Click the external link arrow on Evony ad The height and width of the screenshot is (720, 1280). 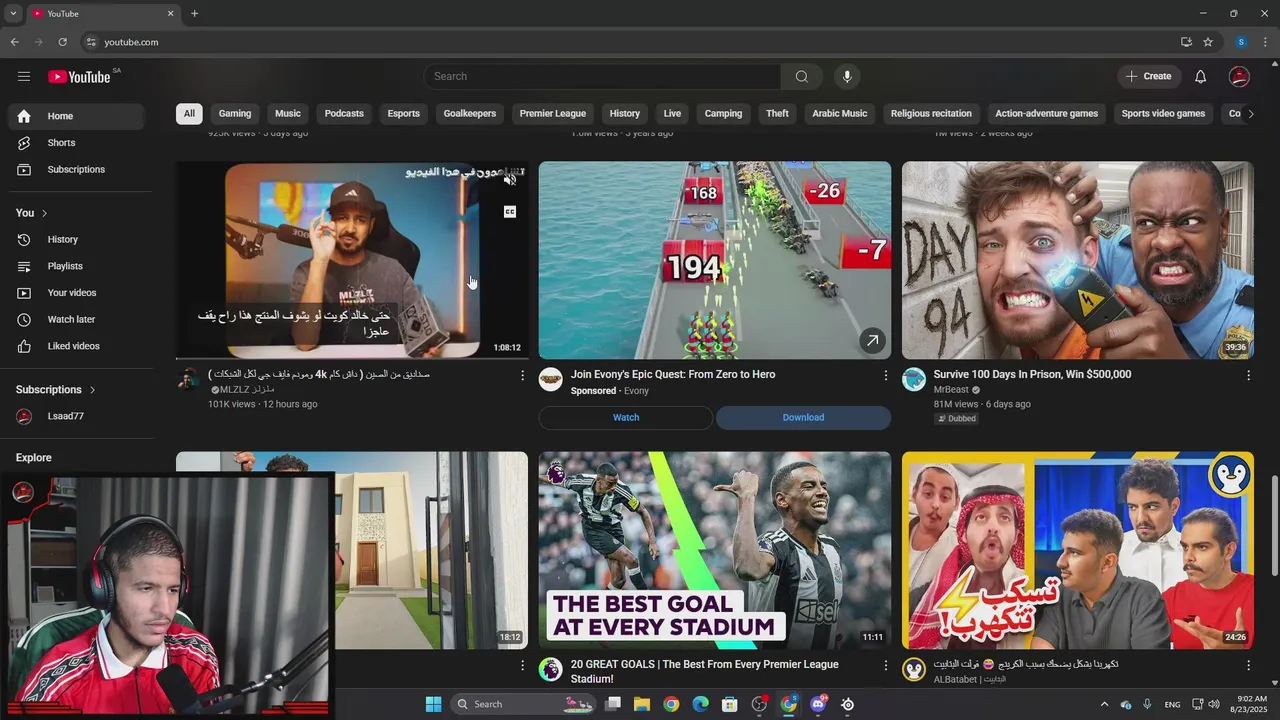coord(872,341)
